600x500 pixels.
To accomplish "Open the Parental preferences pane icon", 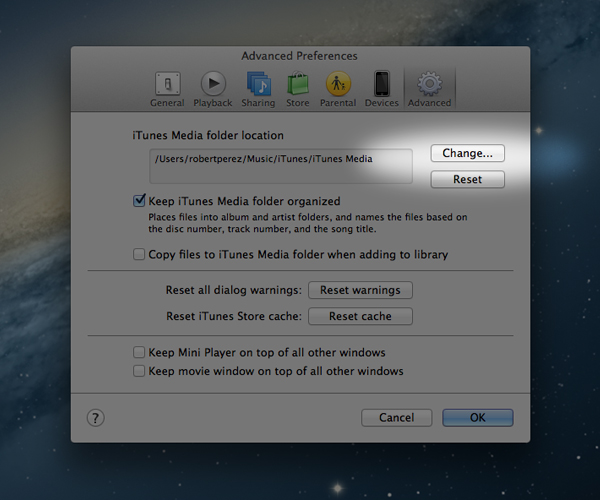I will click(338, 83).
